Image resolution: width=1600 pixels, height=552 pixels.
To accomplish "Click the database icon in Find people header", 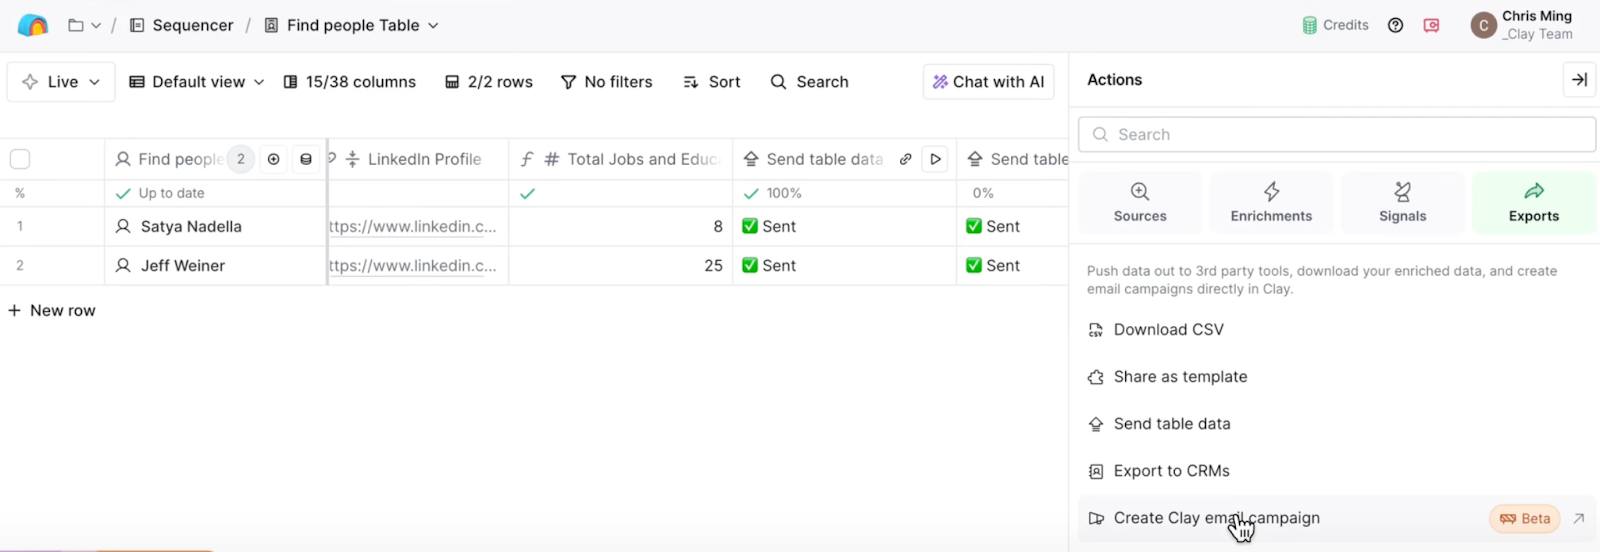I will point(306,159).
